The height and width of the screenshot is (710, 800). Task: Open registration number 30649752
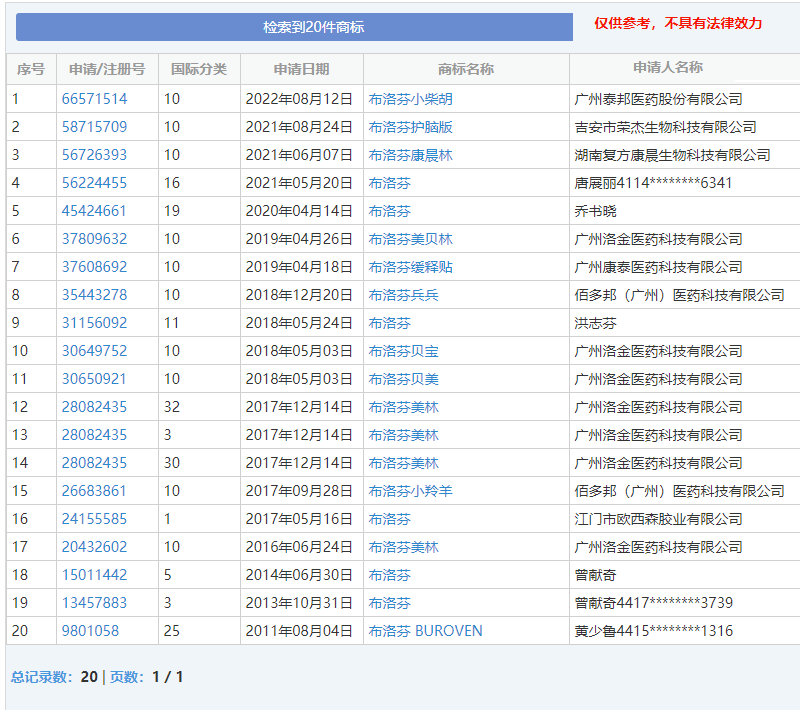click(94, 351)
